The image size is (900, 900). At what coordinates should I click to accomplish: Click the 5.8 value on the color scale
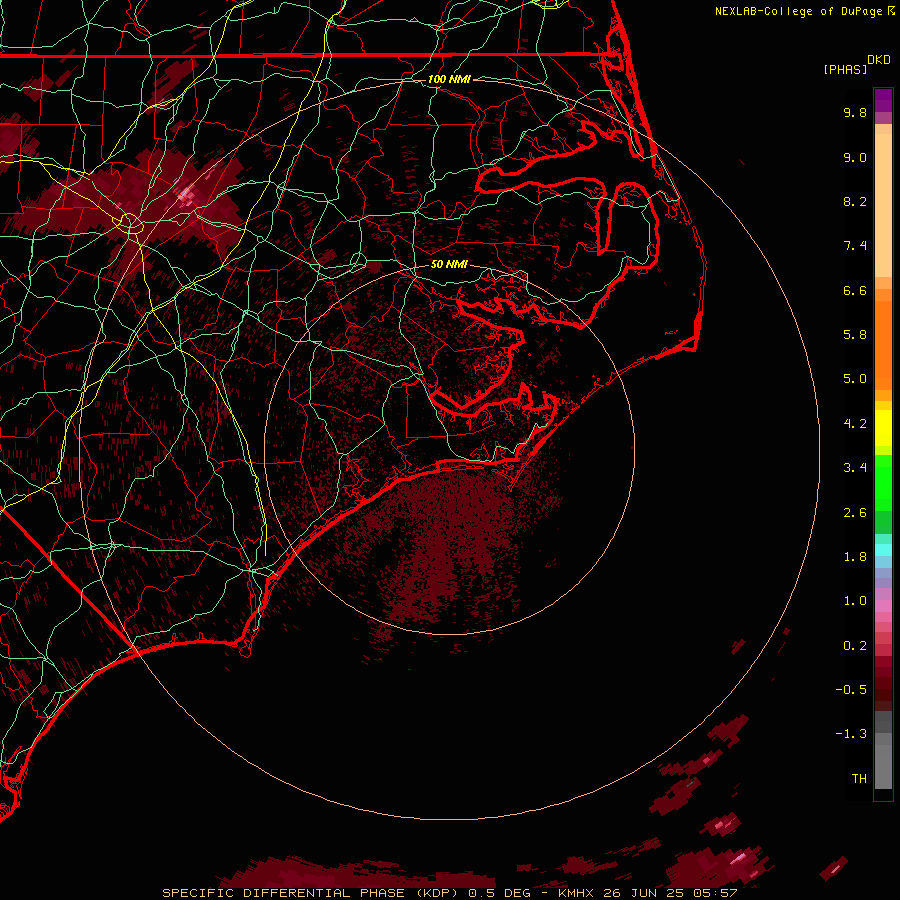click(855, 335)
